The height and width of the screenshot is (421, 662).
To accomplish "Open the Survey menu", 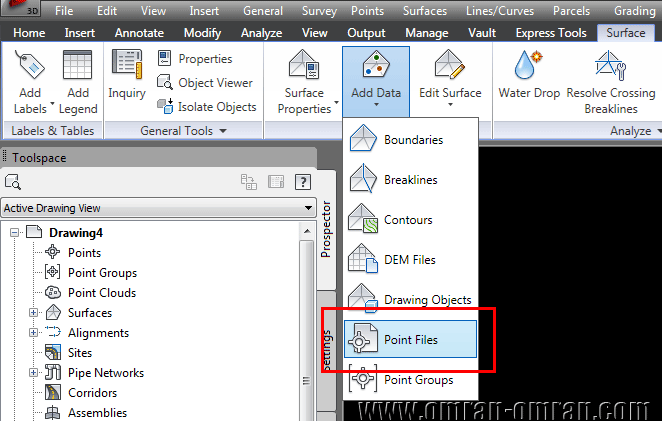I will (x=319, y=11).
